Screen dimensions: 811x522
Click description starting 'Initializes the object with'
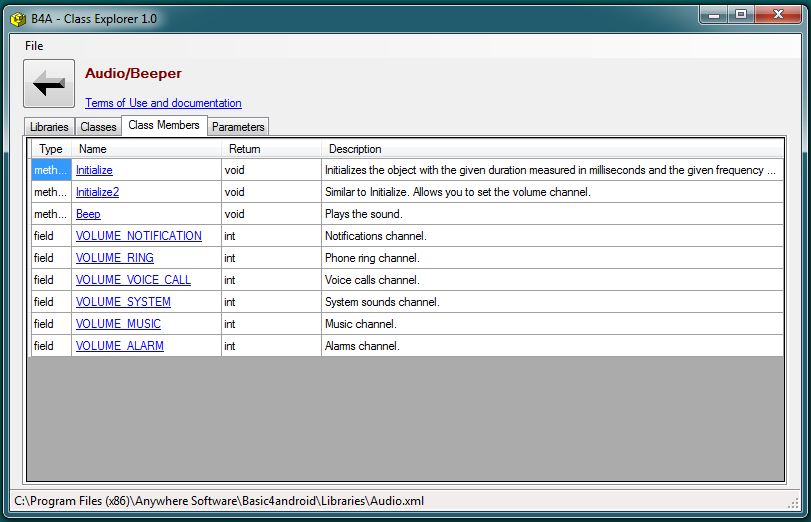550,170
